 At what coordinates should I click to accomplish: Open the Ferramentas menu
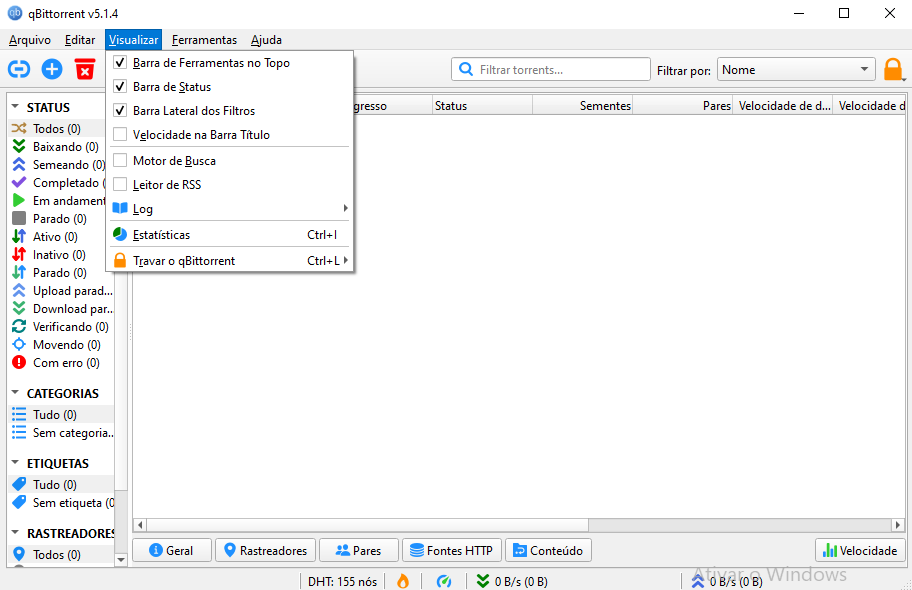point(204,40)
